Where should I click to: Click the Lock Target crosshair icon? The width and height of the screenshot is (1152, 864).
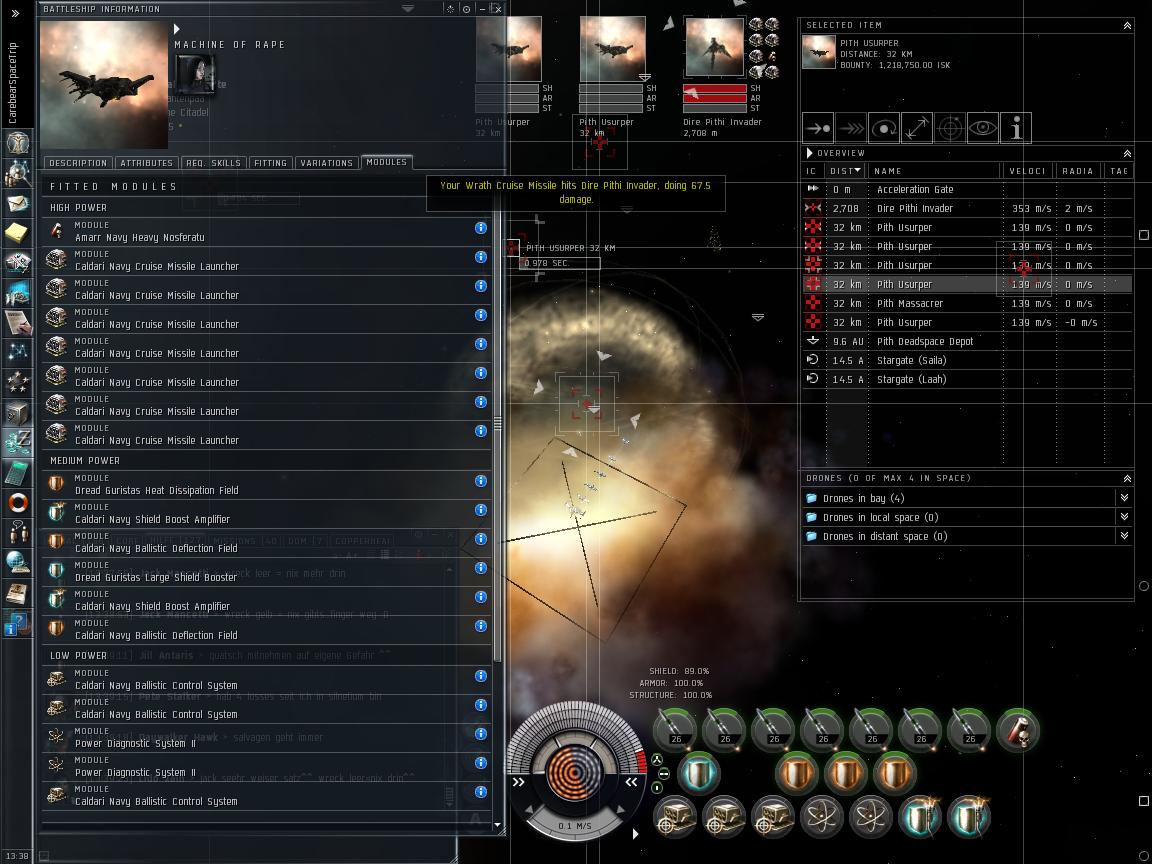pos(950,129)
